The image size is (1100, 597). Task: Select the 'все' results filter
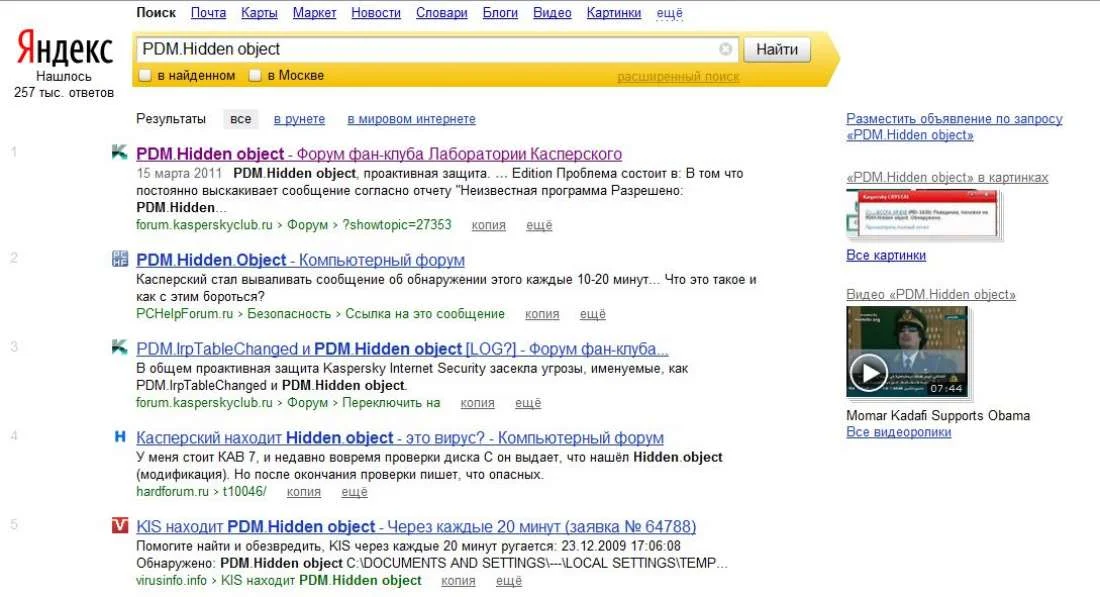pyautogui.click(x=241, y=119)
